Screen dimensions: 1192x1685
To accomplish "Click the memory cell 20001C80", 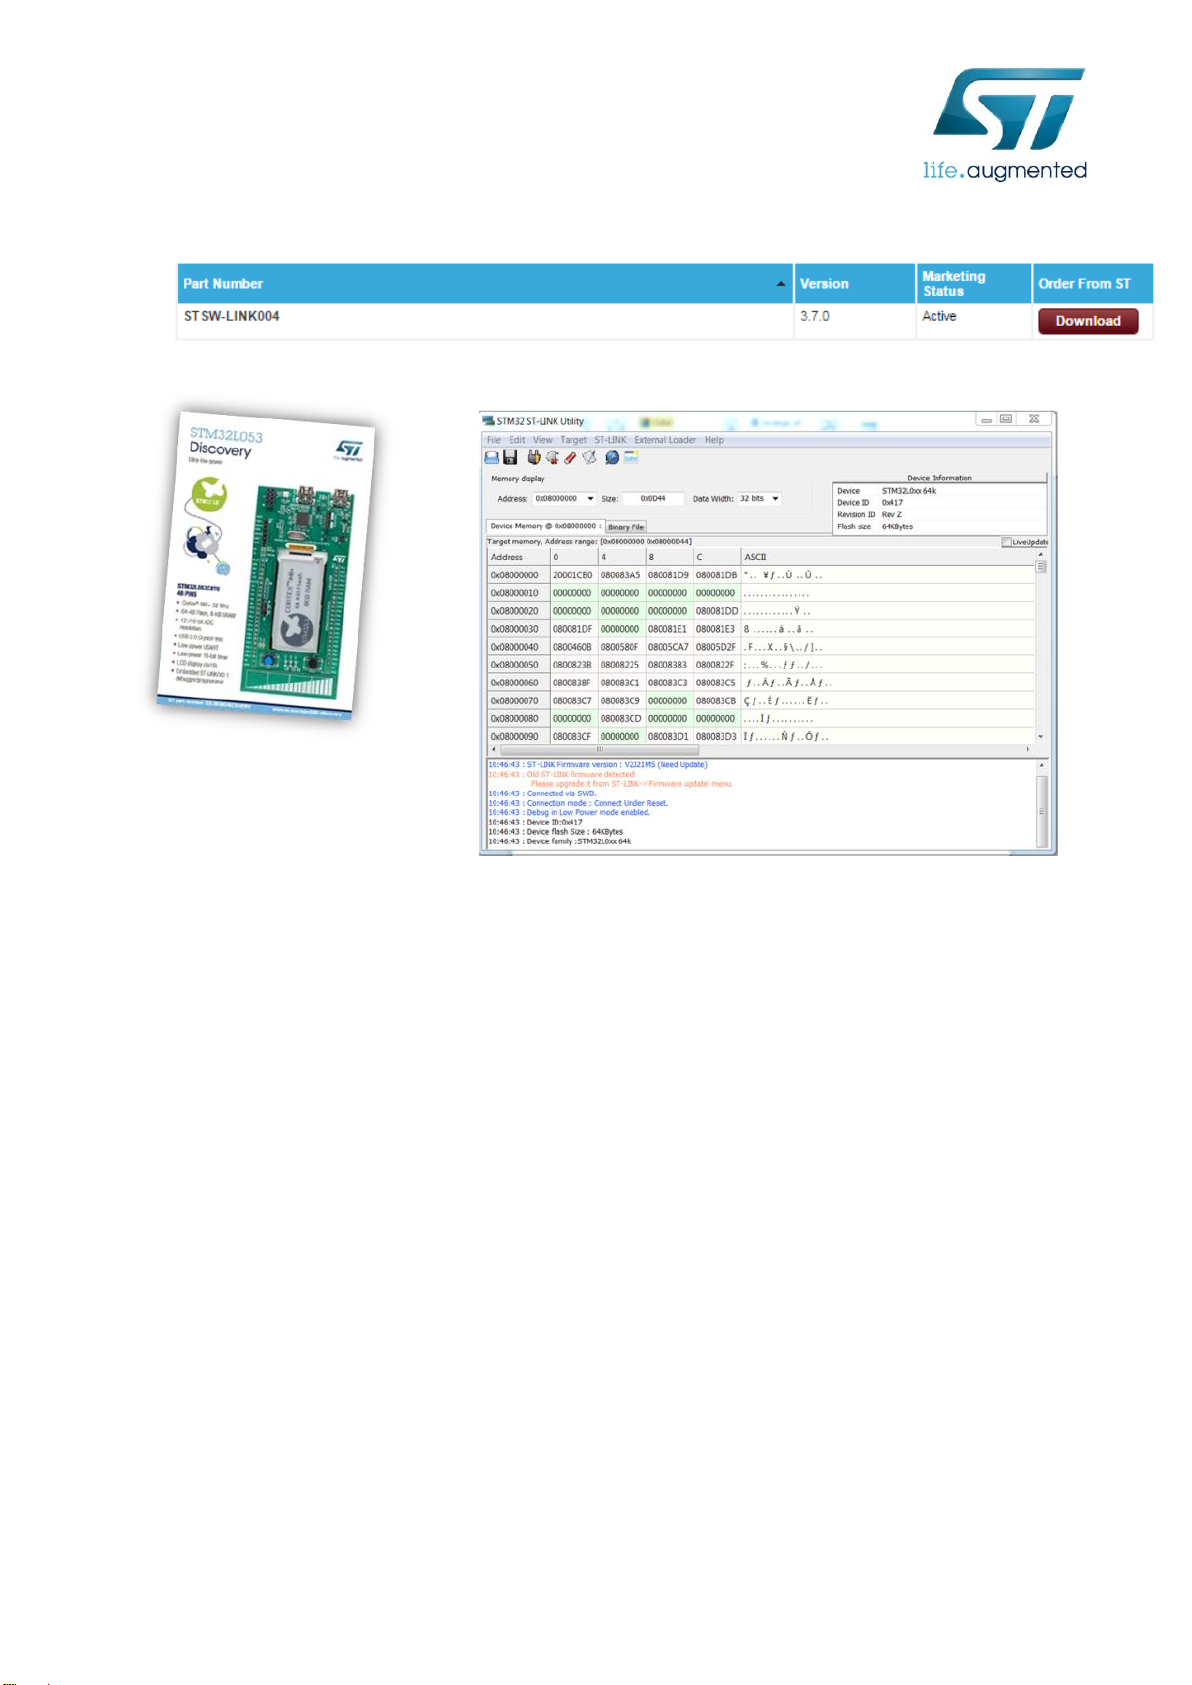I will pyautogui.click(x=572, y=575).
